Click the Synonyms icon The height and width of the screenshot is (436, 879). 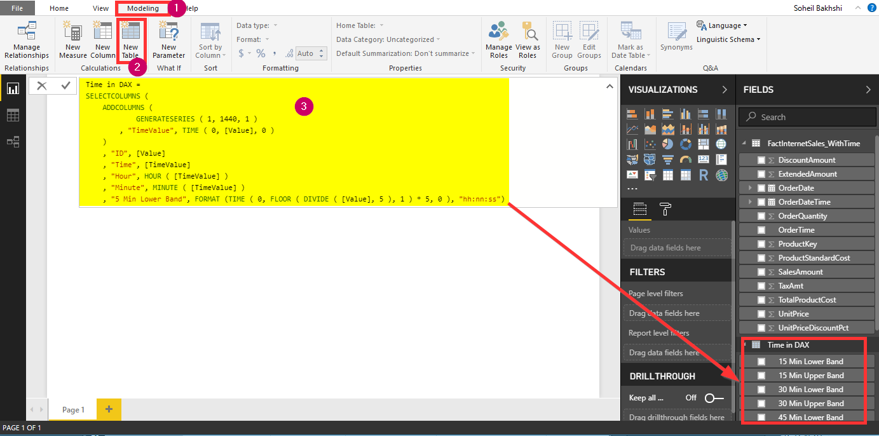pyautogui.click(x=676, y=38)
